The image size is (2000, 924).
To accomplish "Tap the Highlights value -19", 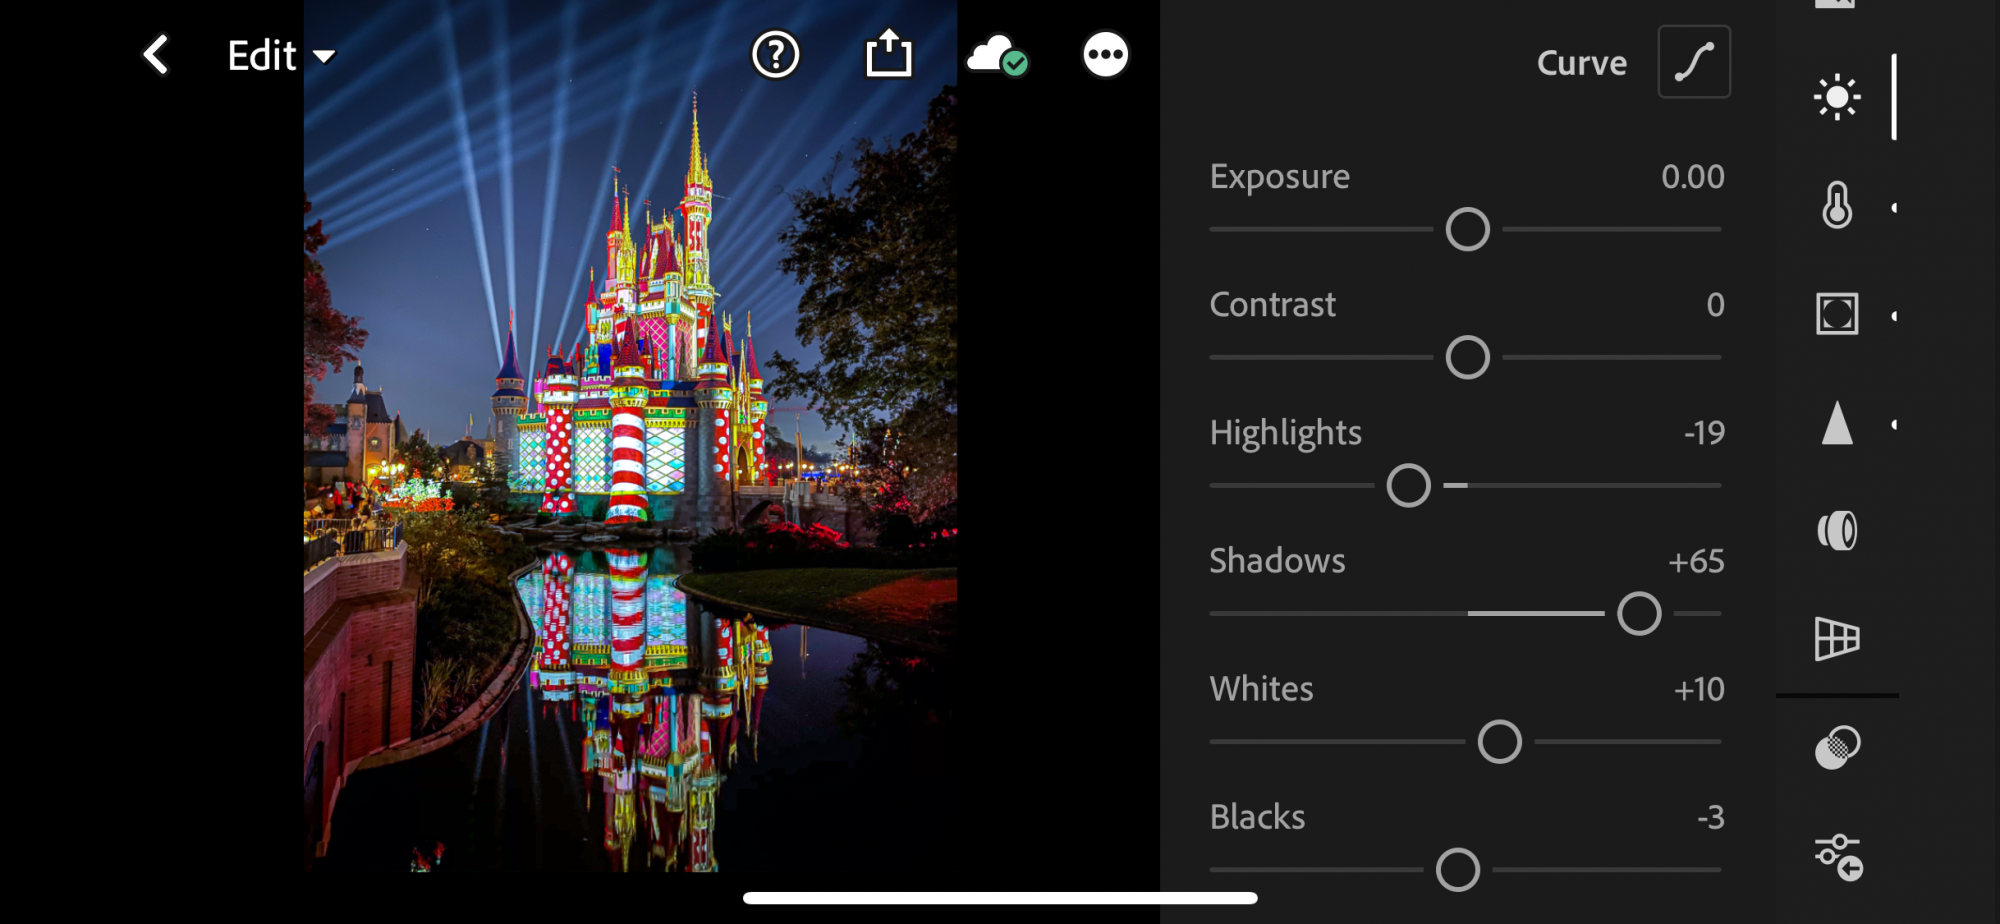I will coord(1704,433).
